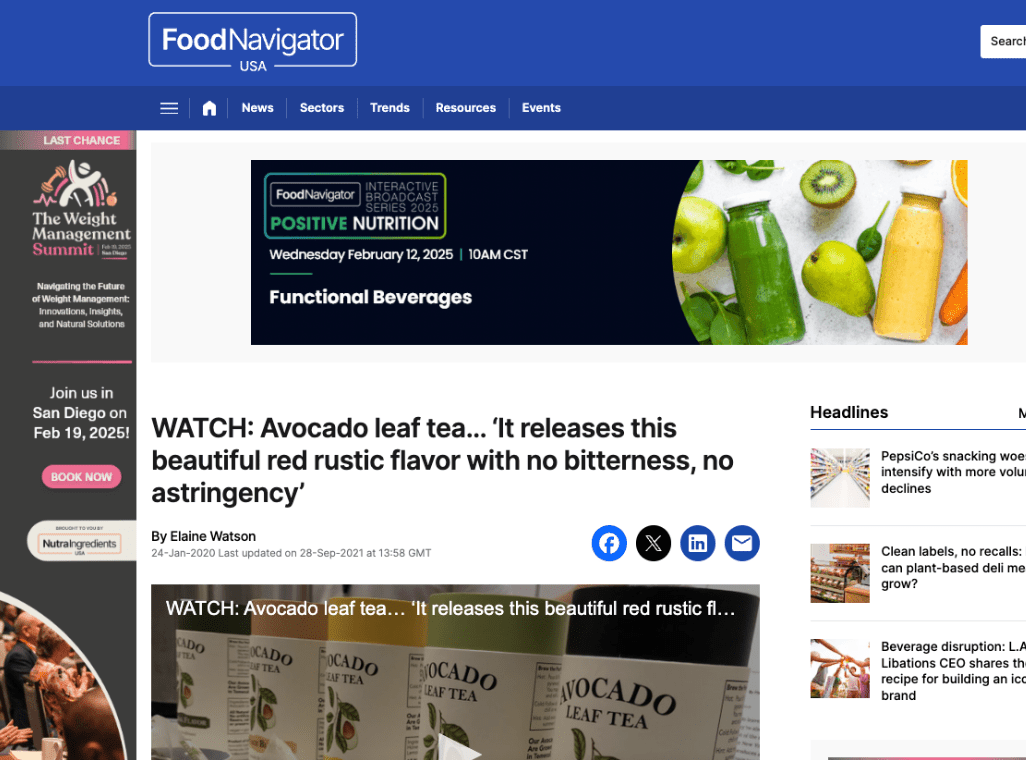Screen dimensions: 1026x760
Task: Share article via email icon
Action: pos(742,543)
